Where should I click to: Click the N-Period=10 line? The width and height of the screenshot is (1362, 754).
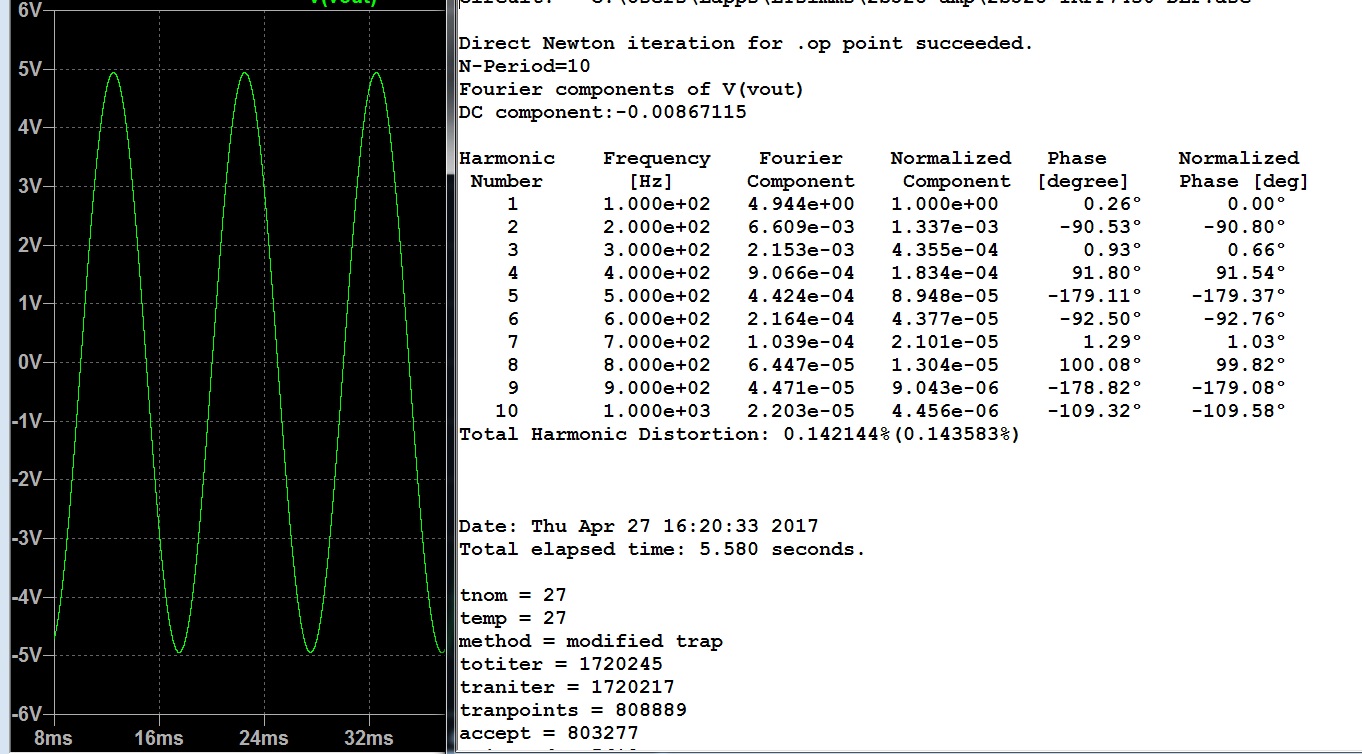(x=524, y=66)
